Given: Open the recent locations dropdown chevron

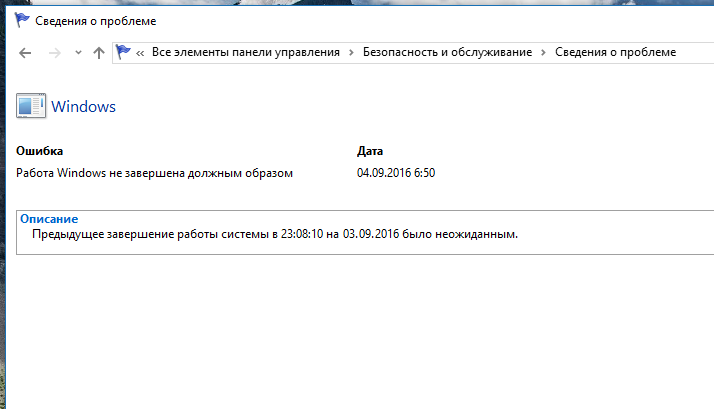Looking at the screenshot, I should pyautogui.click(x=78, y=53).
